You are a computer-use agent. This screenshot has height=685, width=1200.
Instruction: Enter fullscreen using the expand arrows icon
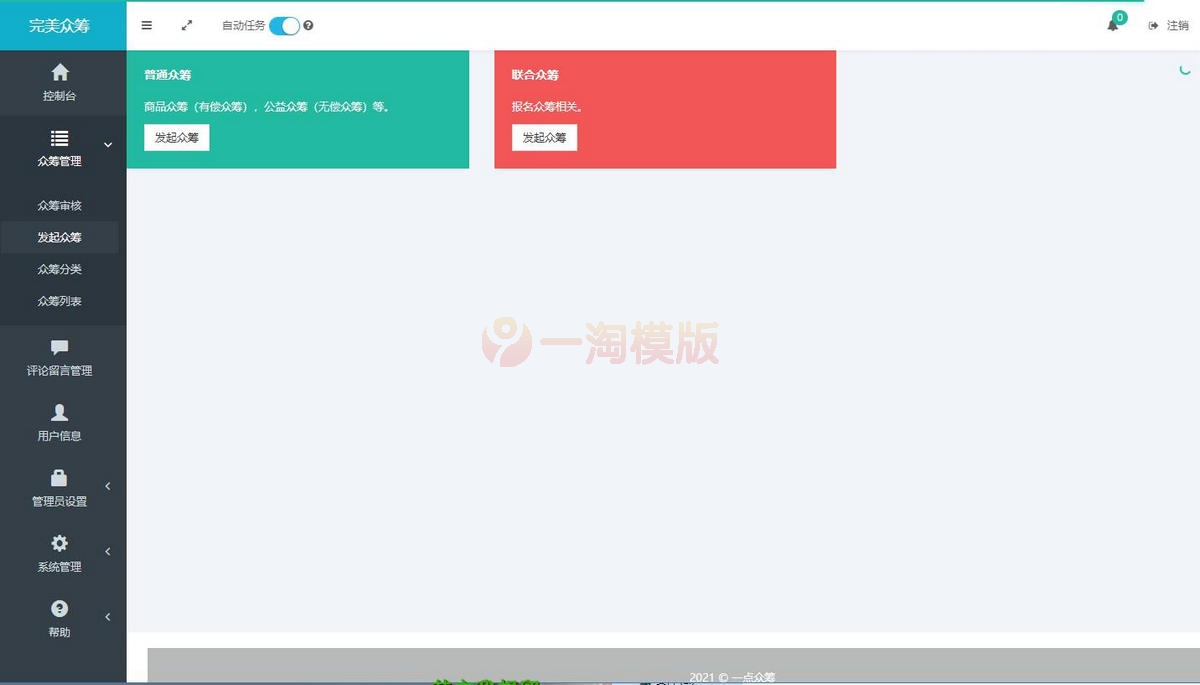pyautogui.click(x=187, y=25)
